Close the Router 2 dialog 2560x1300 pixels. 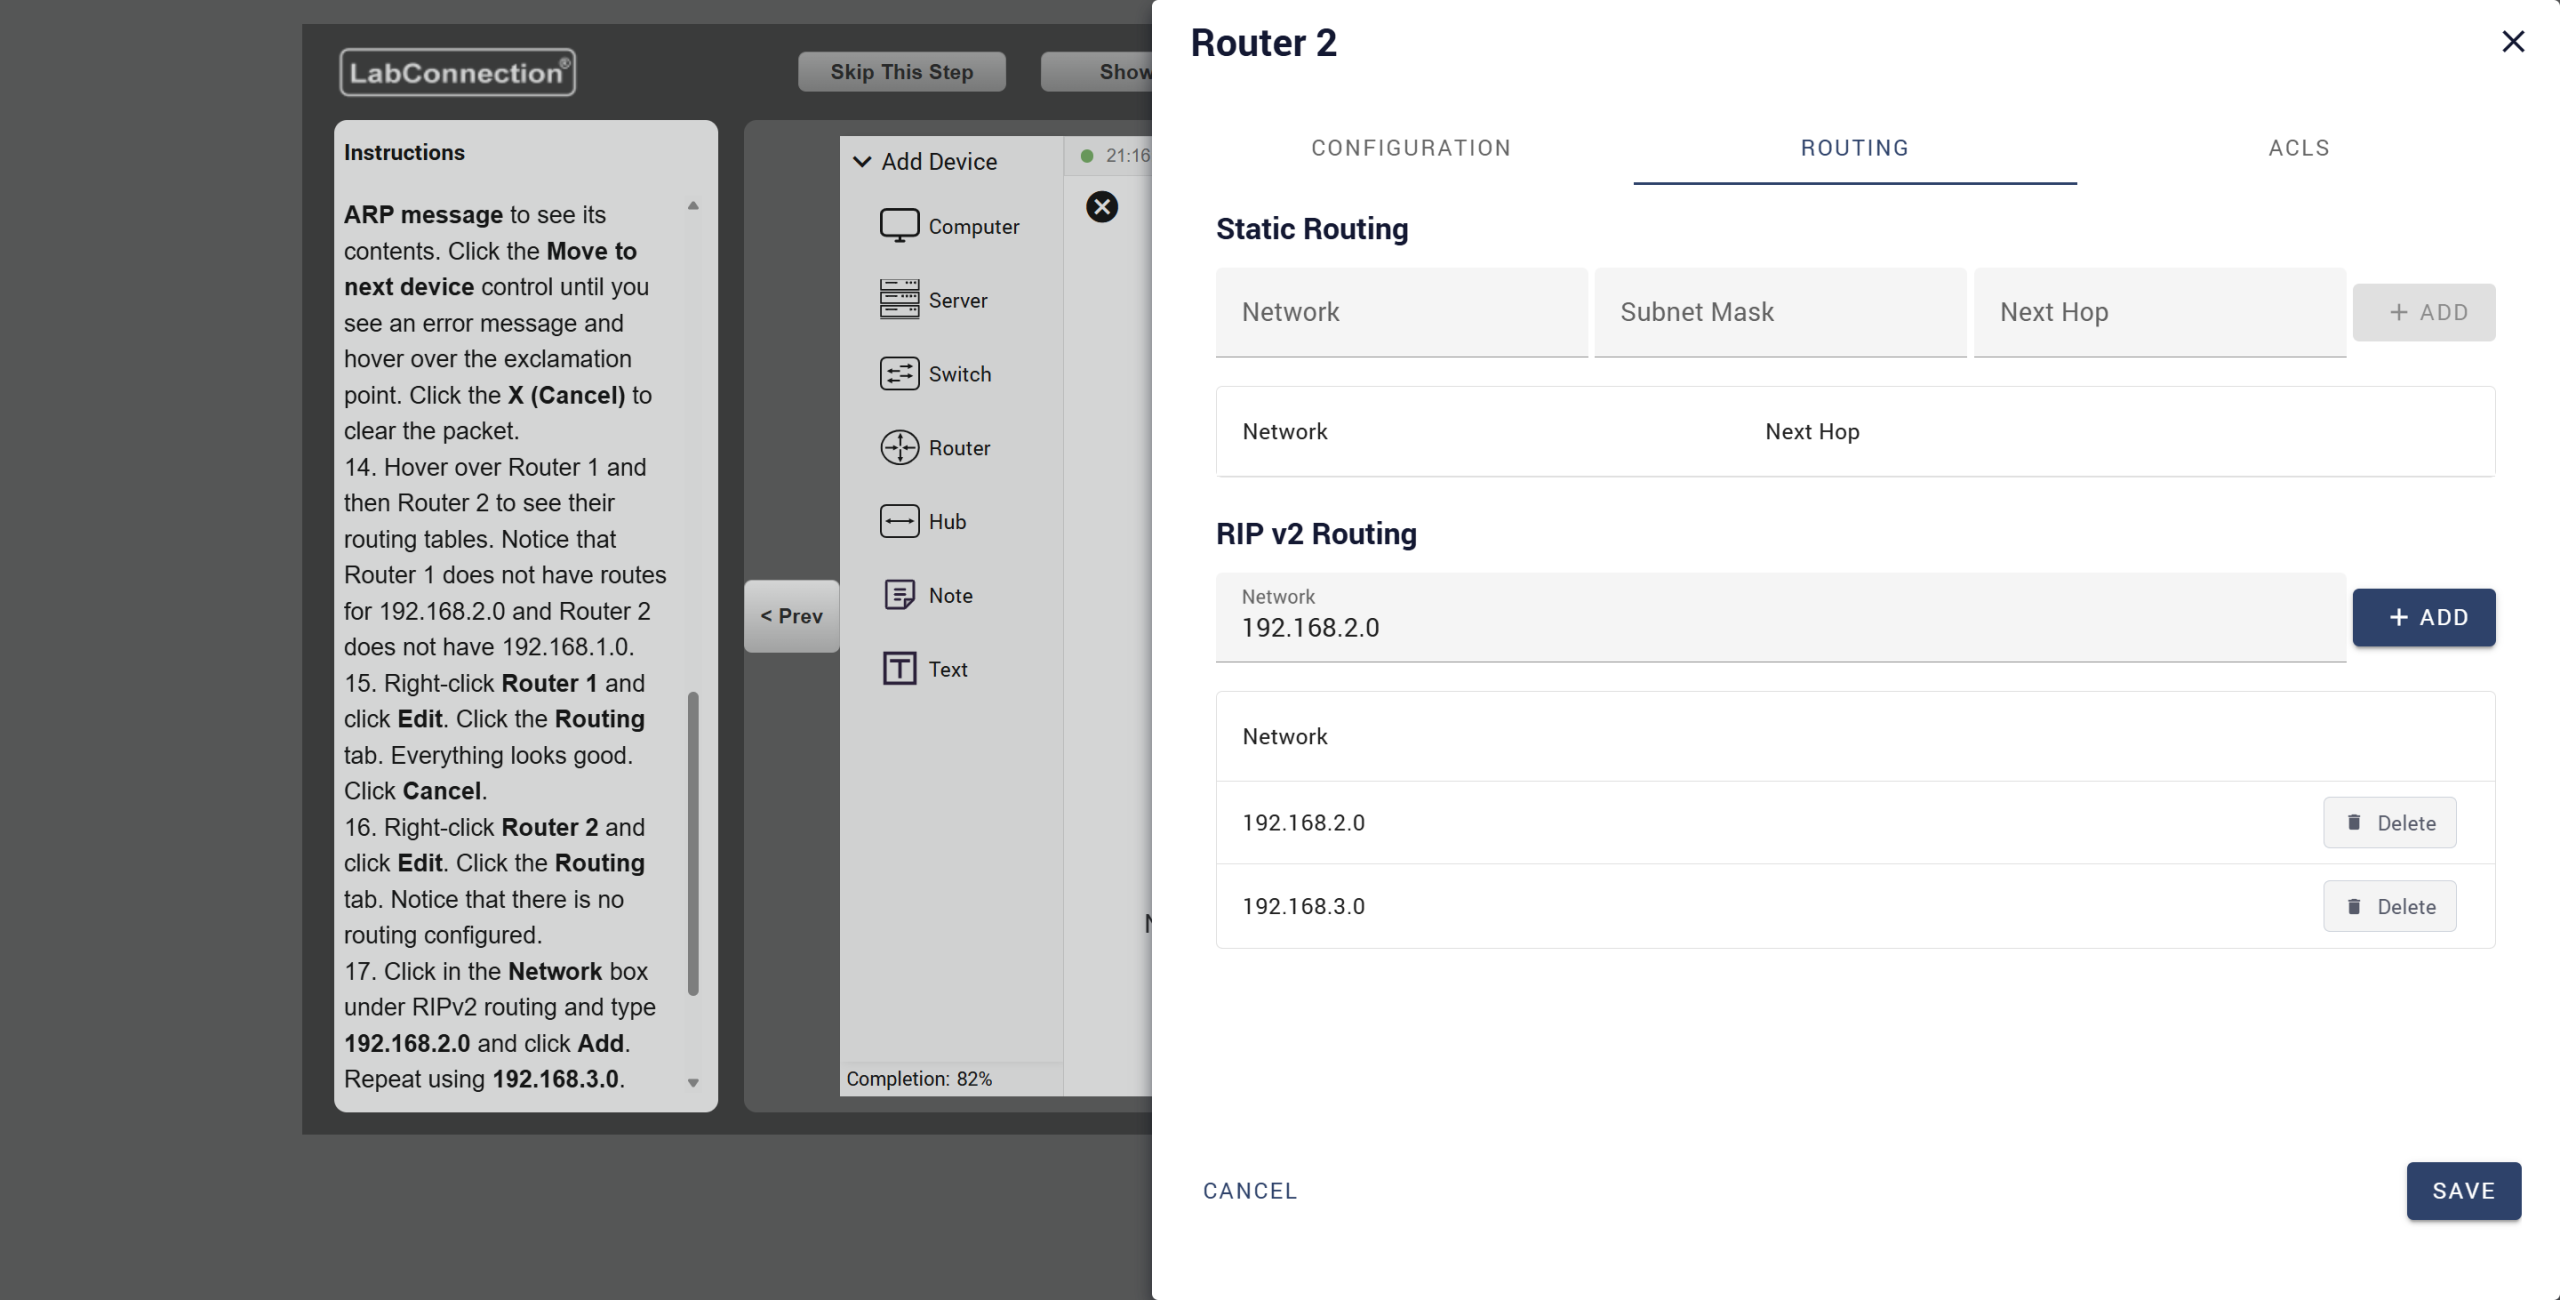[x=2513, y=42]
